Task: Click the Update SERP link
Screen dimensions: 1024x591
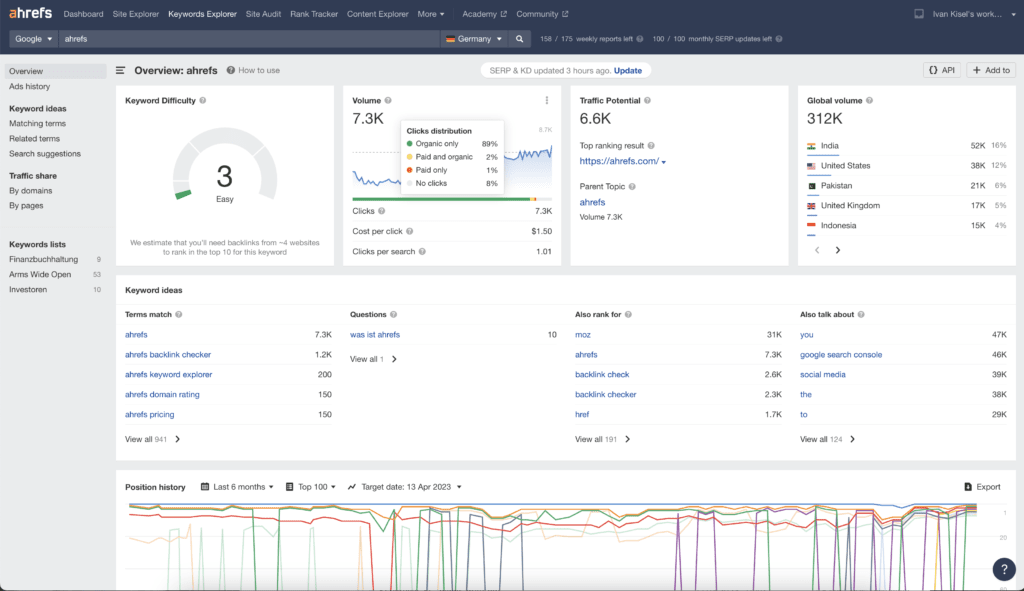Action: [627, 71]
